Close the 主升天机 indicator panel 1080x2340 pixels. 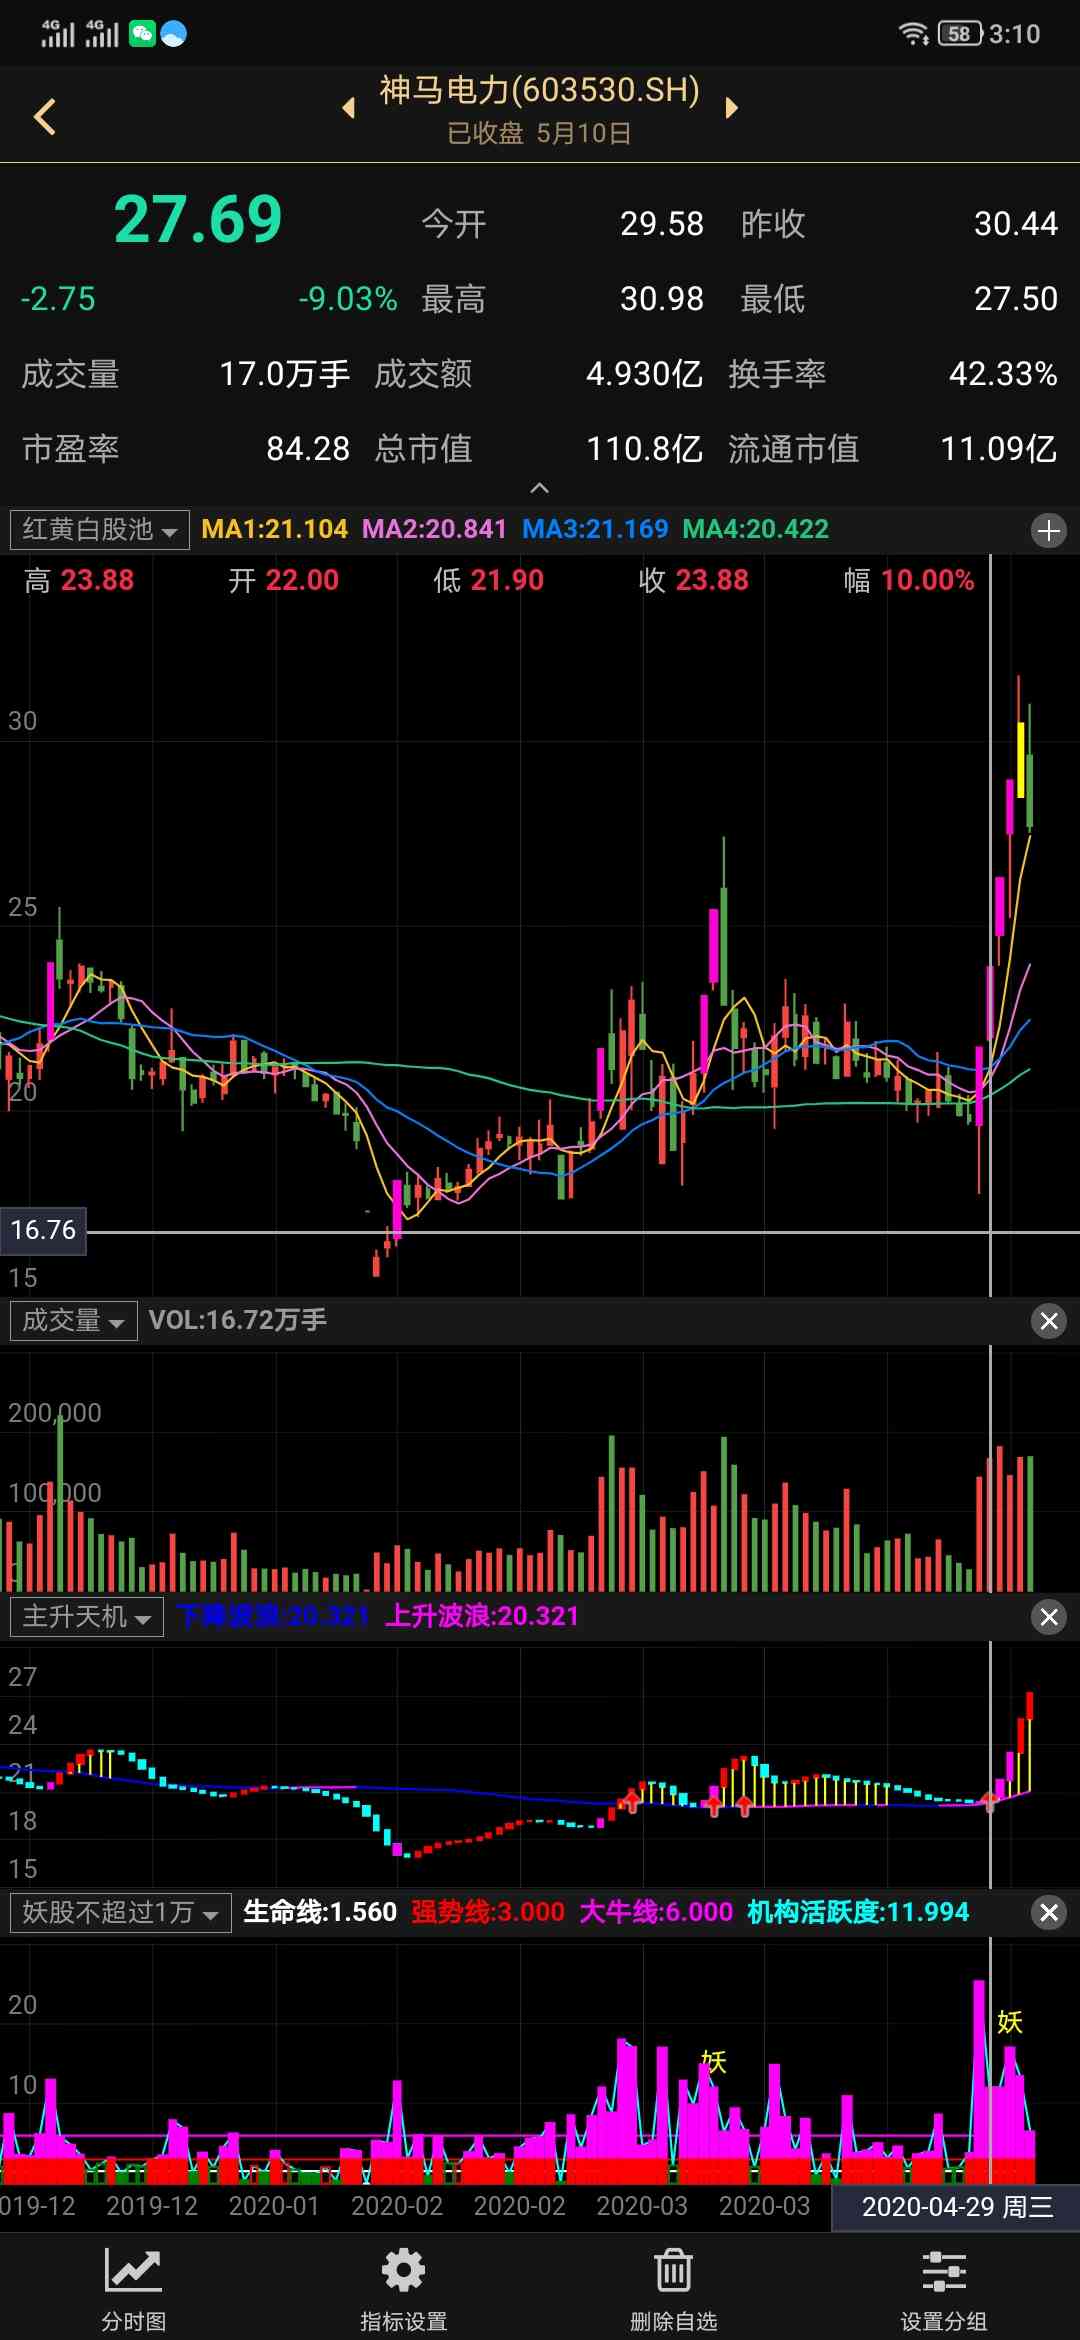point(1048,1617)
